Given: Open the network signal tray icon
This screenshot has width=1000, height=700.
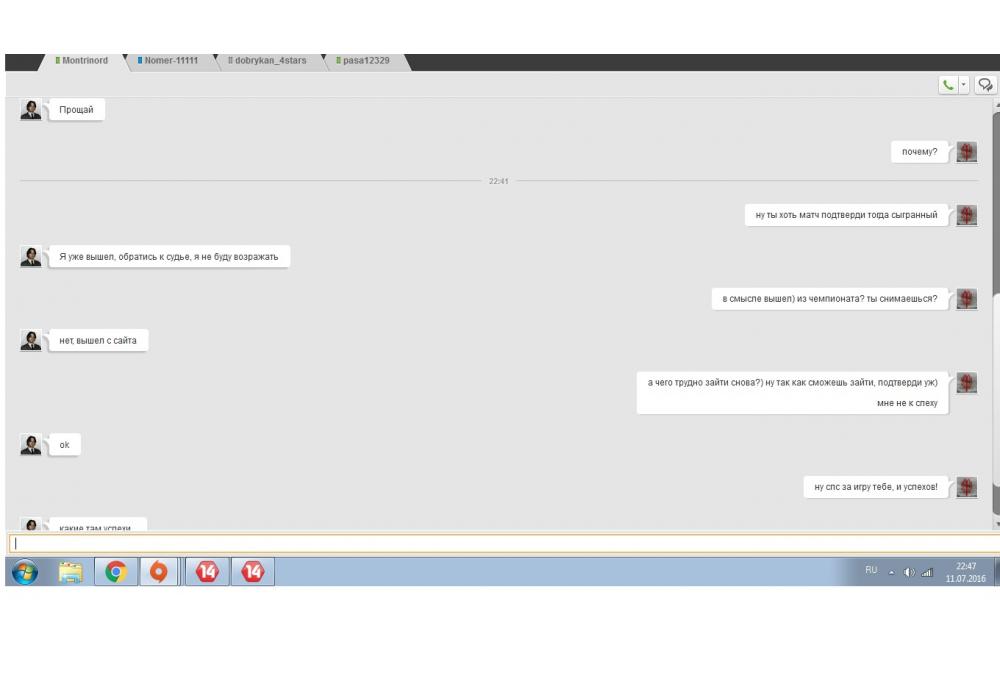Looking at the screenshot, I should (x=927, y=572).
